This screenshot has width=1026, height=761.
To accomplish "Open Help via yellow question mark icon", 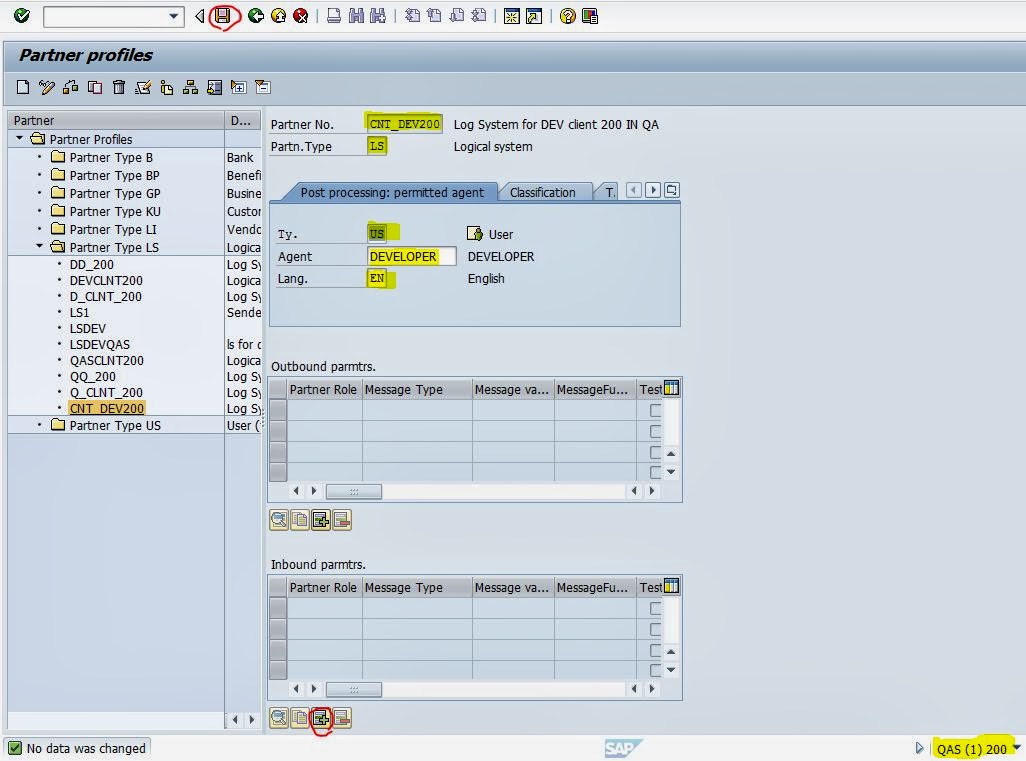I will 567,16.
